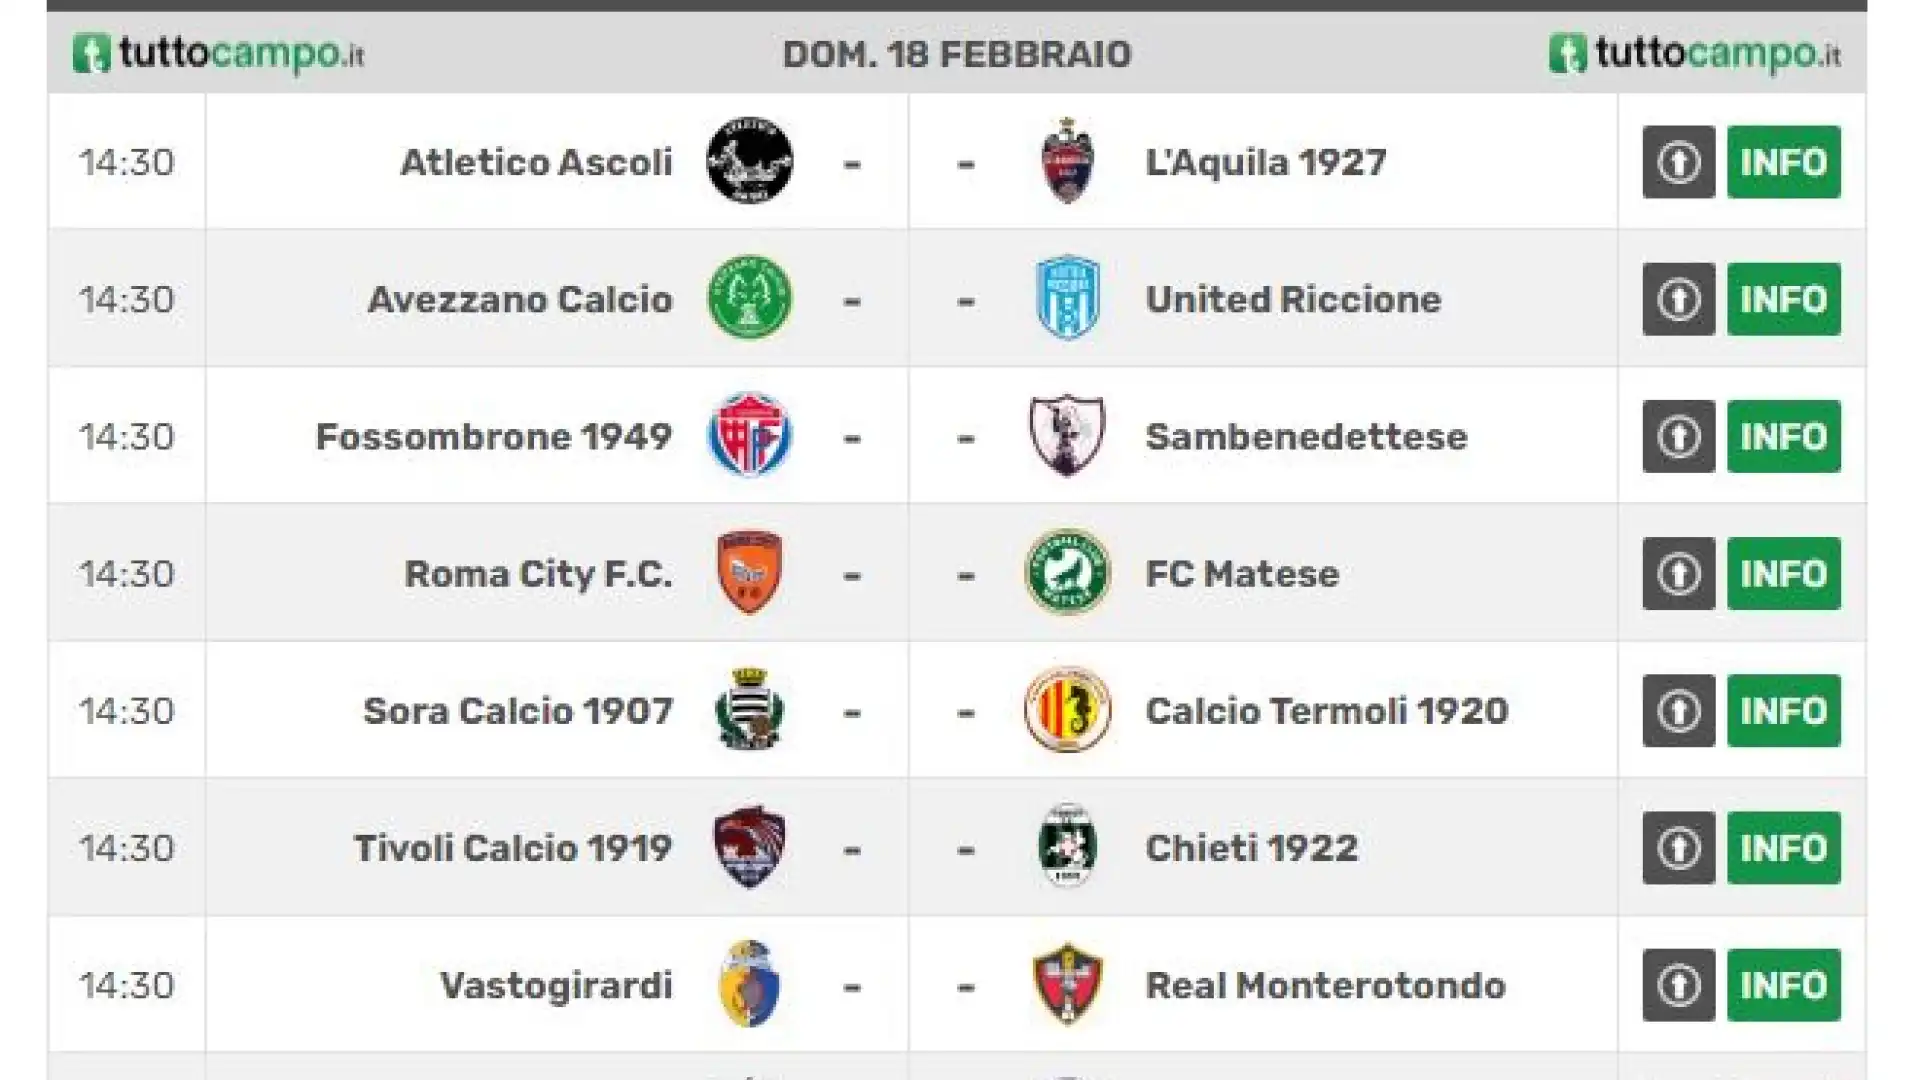The height and width of the screenshot is (1080, 1920).
Task: Click the Vastogirardi team name
Action: [556, 986]
